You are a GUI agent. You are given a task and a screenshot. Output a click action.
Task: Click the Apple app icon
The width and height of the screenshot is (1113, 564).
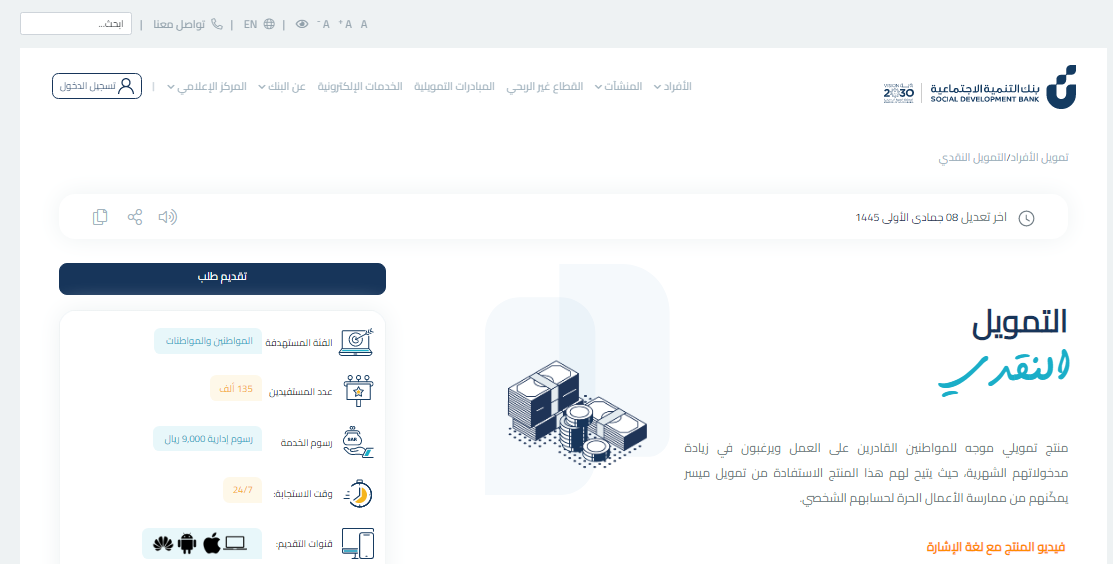[211, 544]
